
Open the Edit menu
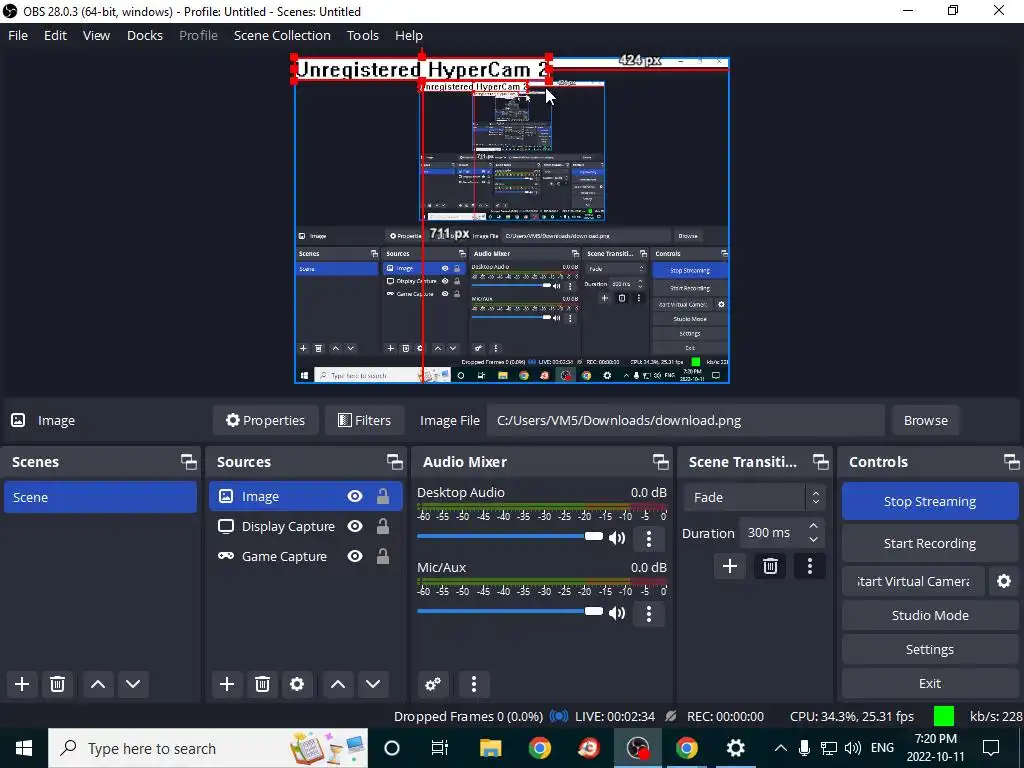(x=56, y=35)
